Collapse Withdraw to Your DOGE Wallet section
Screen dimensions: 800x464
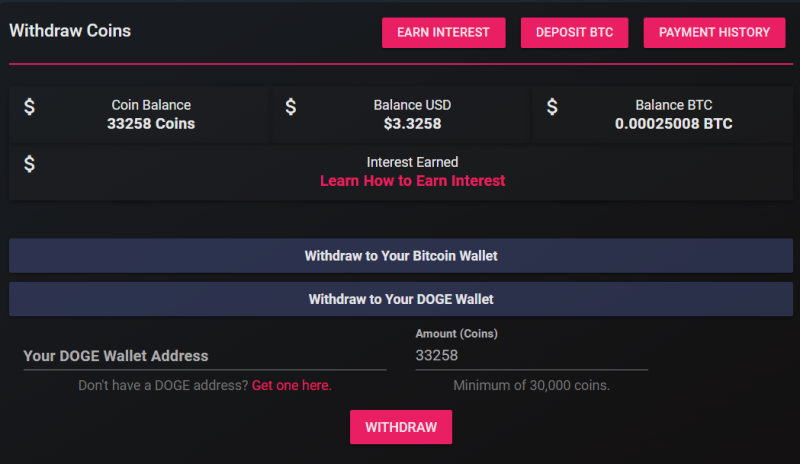tap(401, 299)
